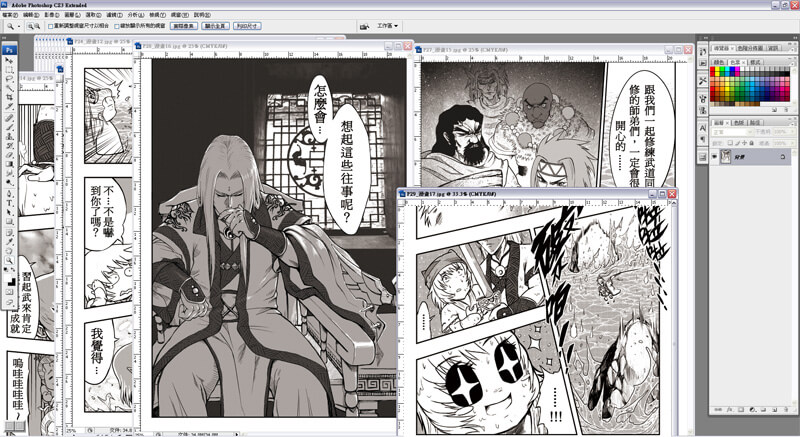This screenshot has height=437, width=800.
Task: Open the Layers panel flyout menu
Action: click(x=792, y=124)
